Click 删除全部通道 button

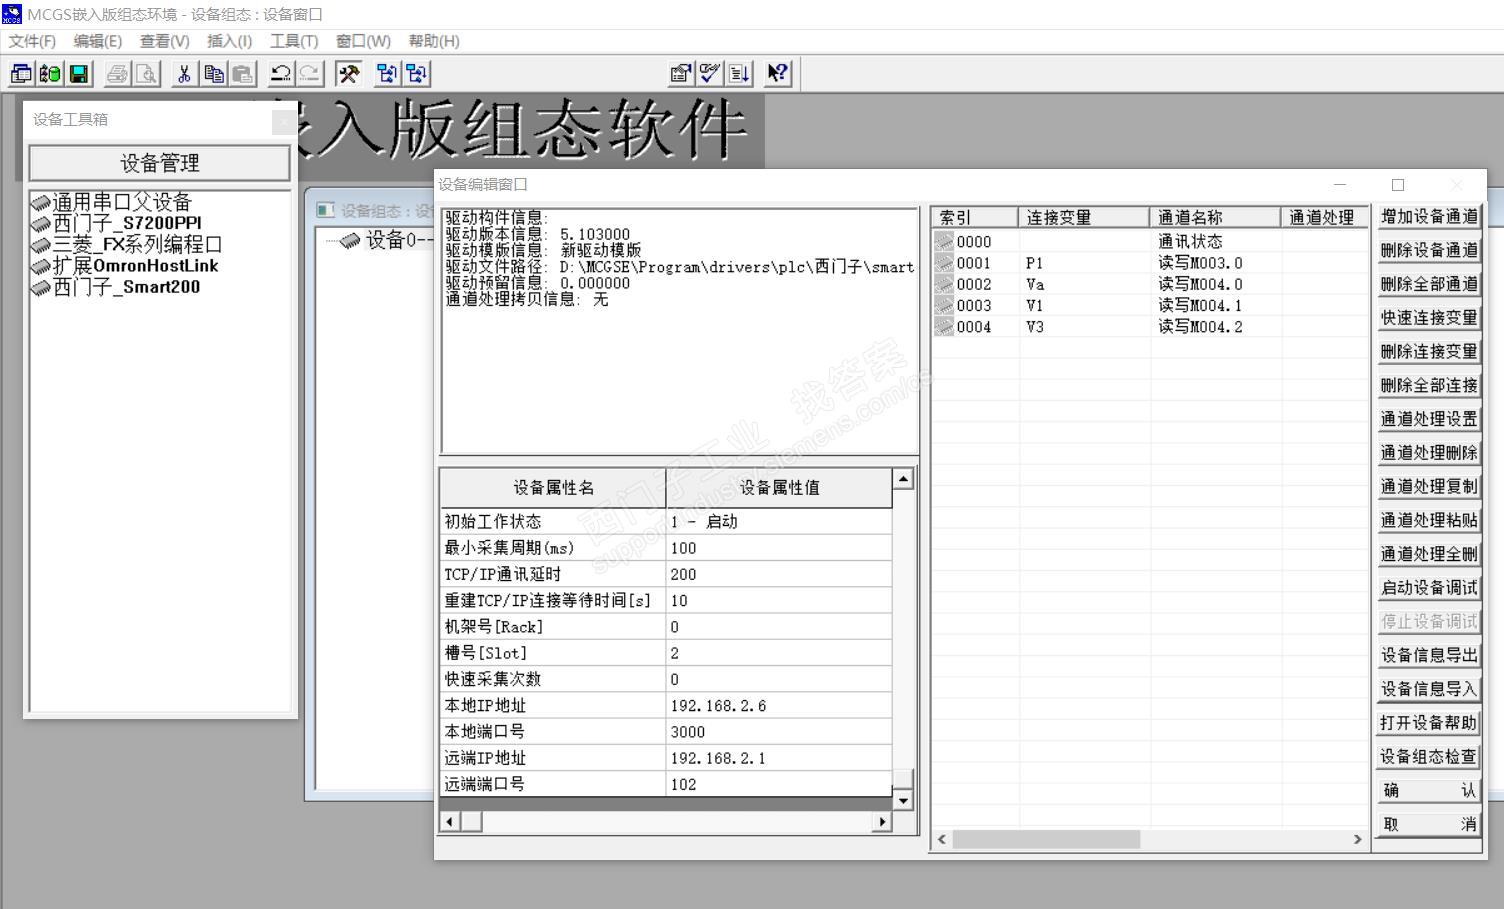[1428, 285]
